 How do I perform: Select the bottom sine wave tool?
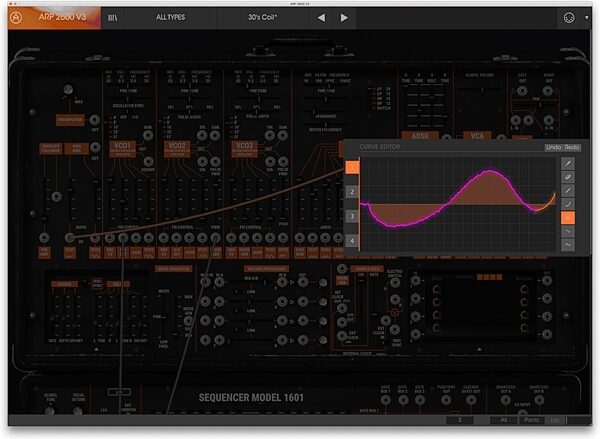tap(568, 245)
